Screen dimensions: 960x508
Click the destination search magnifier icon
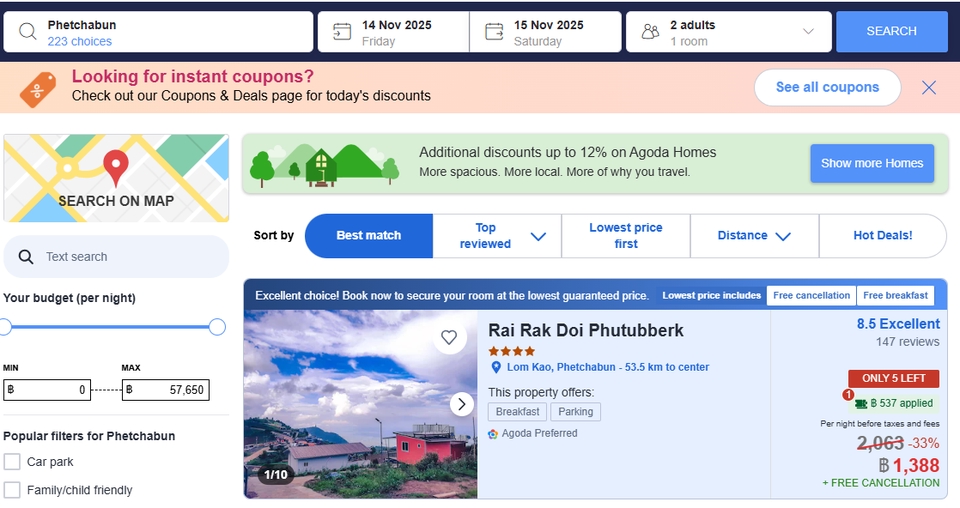click(x=27, y=32)
